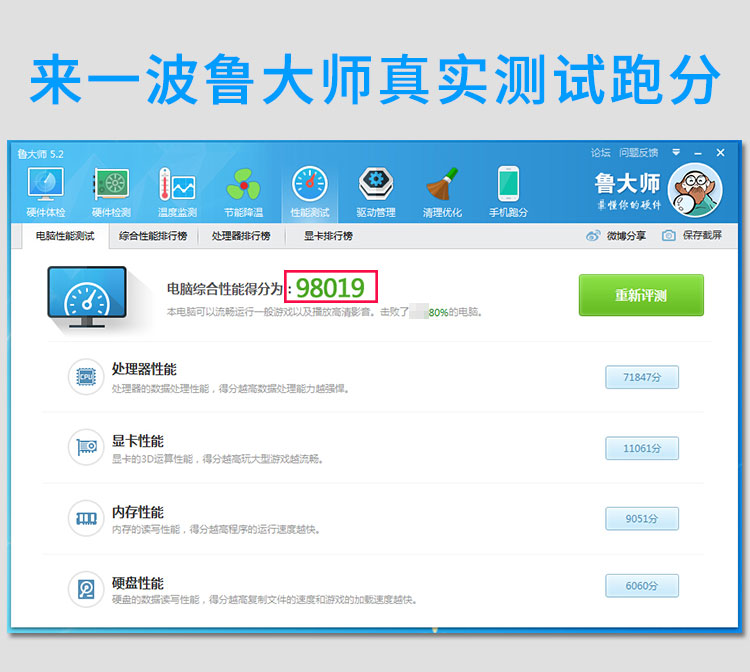Screen dimensions: 750x672
Task: Click the large monitor gauge icon
Action: tap(87, 297)
